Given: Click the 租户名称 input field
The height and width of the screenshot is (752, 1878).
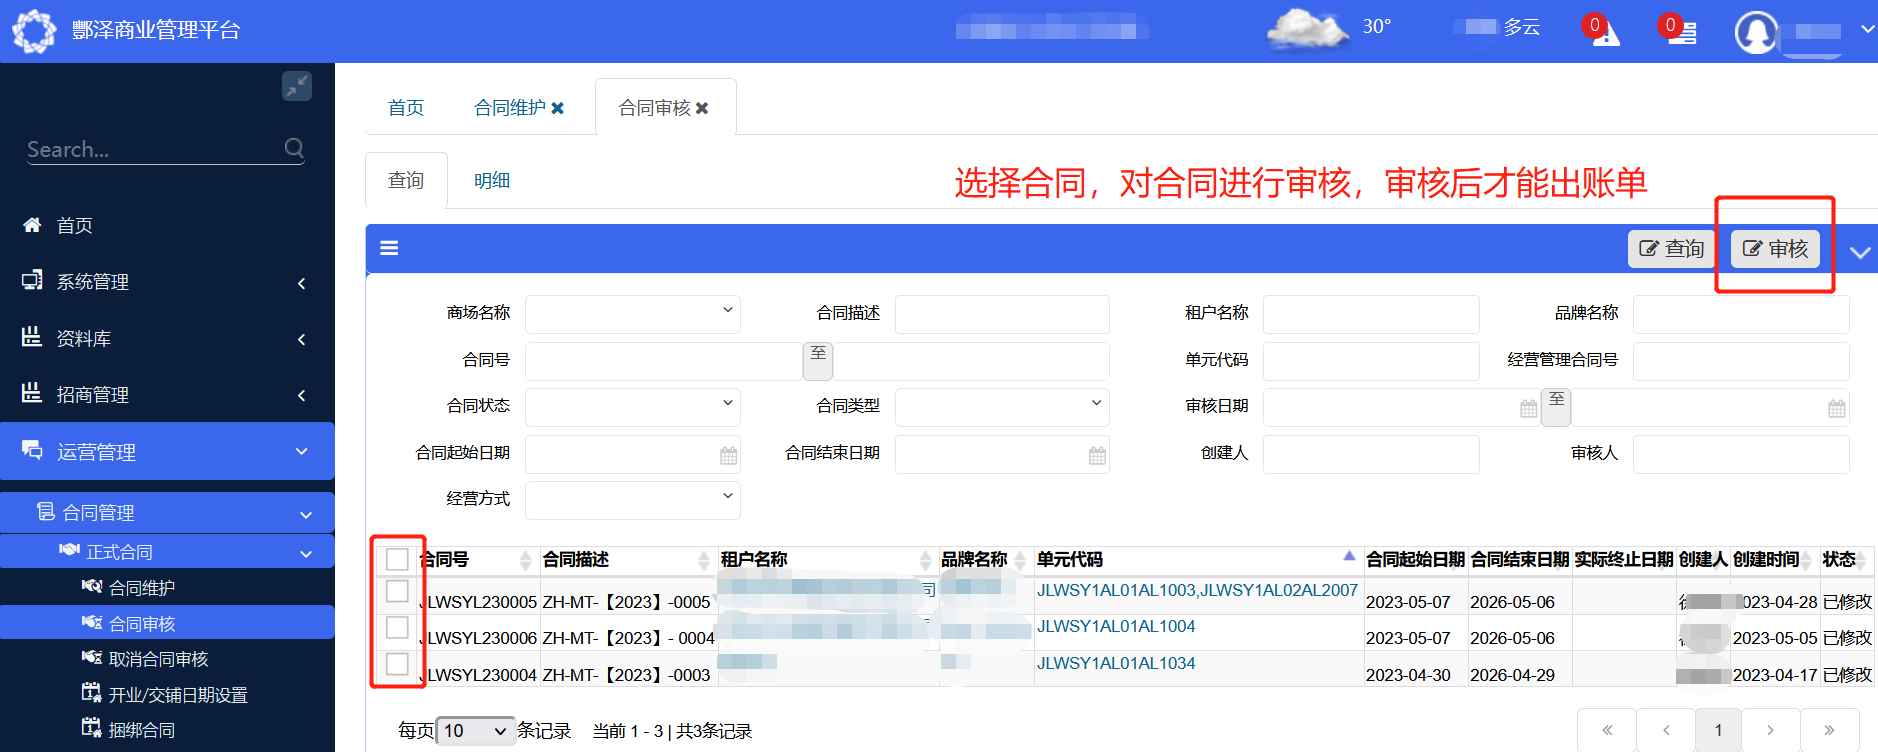Looking at the screenshot, I should [x=1371, y=314].
